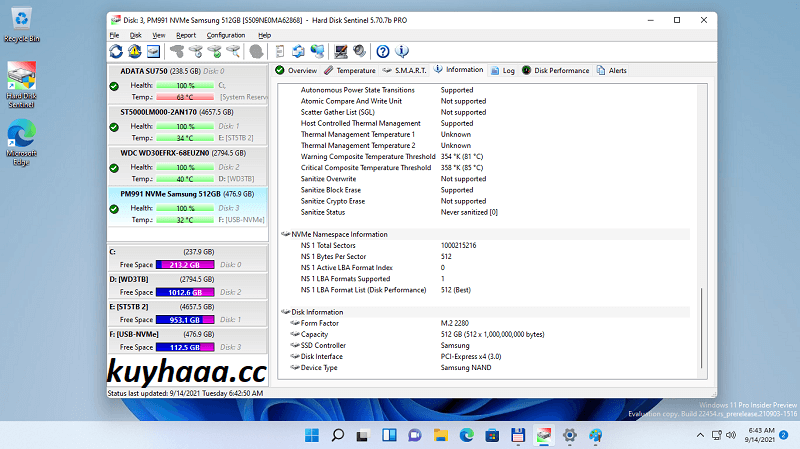Open the report document toolbar icon

280,51
